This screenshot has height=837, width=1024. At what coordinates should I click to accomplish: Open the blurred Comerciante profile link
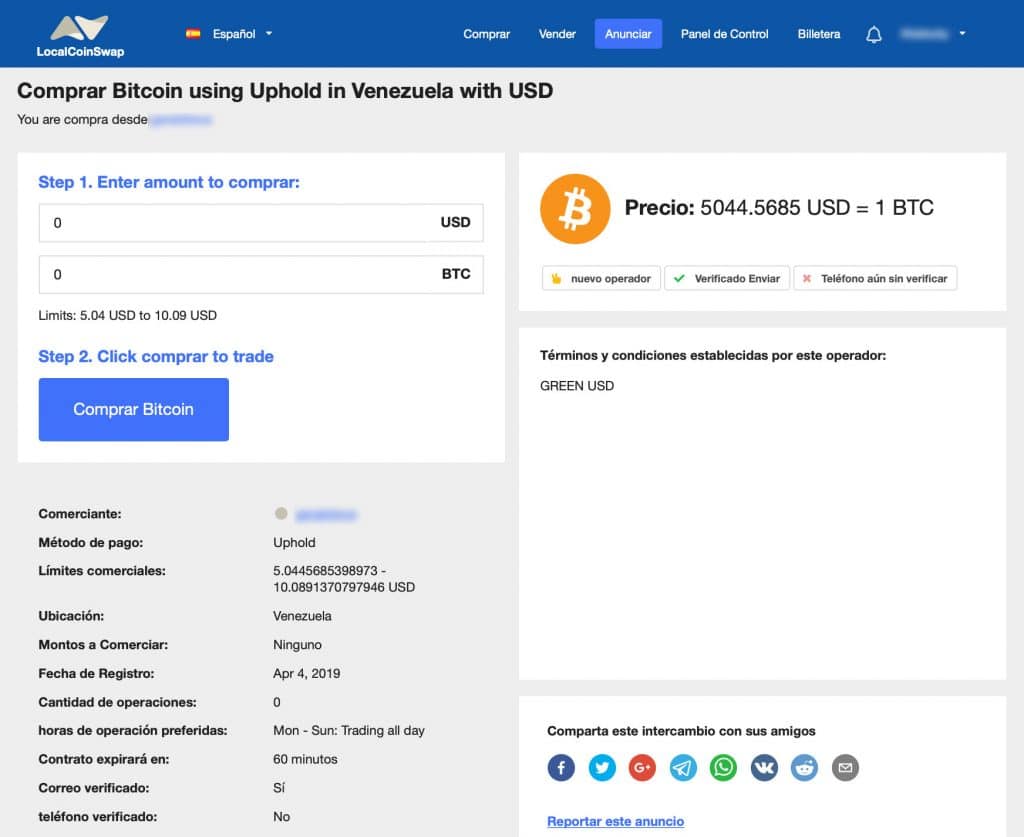(x=325, y=515)
